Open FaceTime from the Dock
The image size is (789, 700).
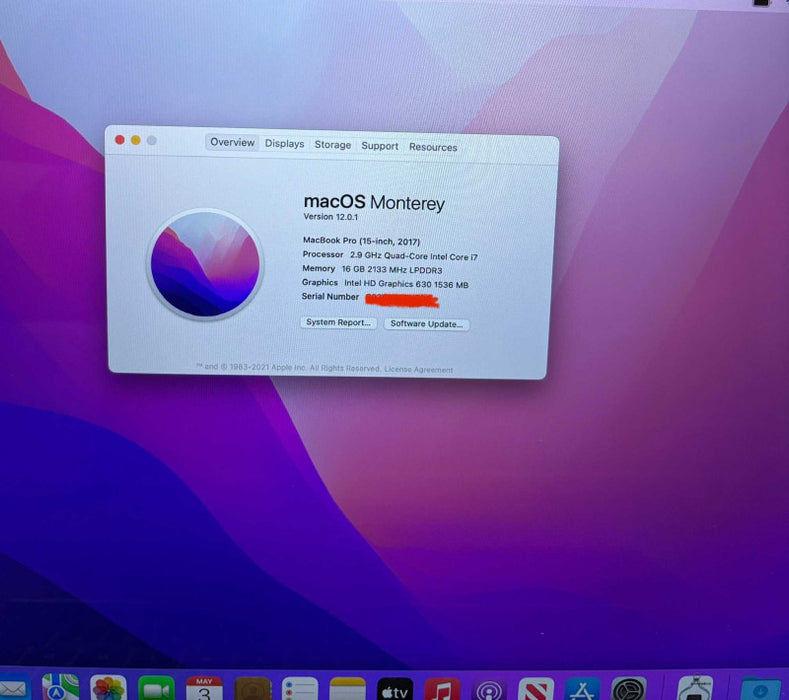tap(156, 688)
